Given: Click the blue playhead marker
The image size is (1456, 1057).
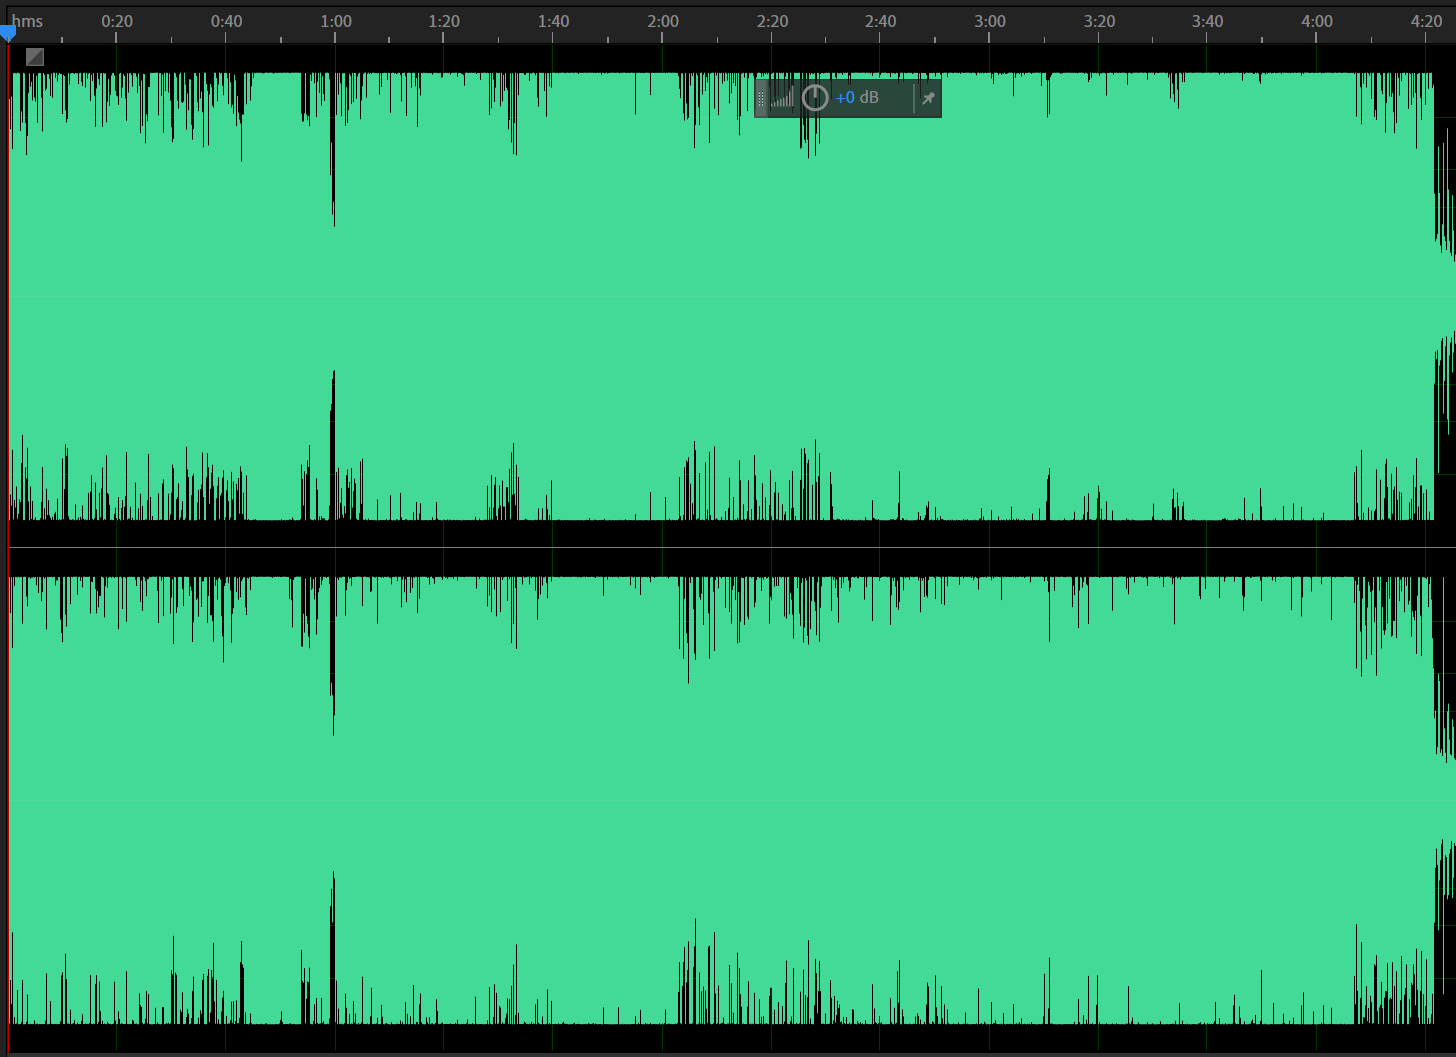Looking at the screenshot, I should (8, 35).
